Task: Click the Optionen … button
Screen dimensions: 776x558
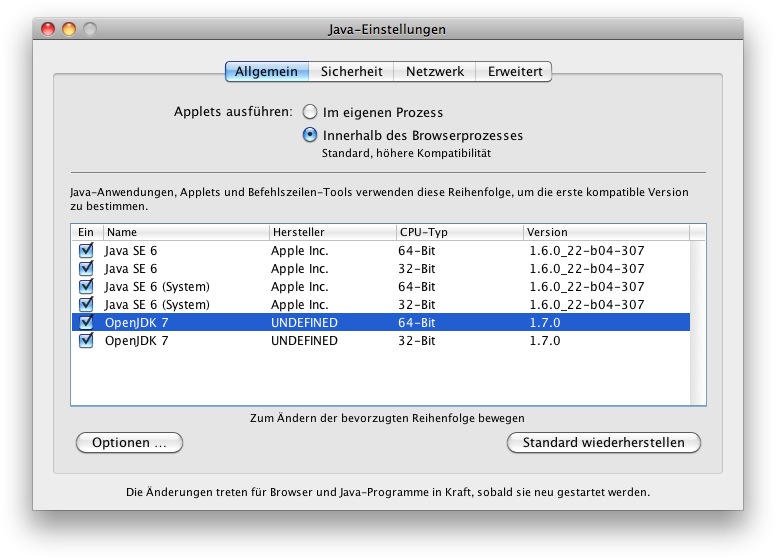Action: click(x=129, y=442)
